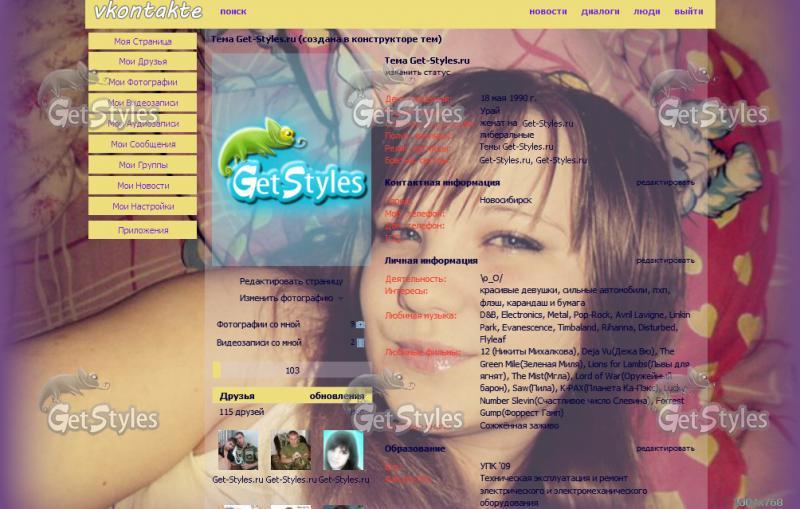Click the video icon beside Видеозаписи со мной
Screen dimensions: 800x509
click(x=361, y=343)
